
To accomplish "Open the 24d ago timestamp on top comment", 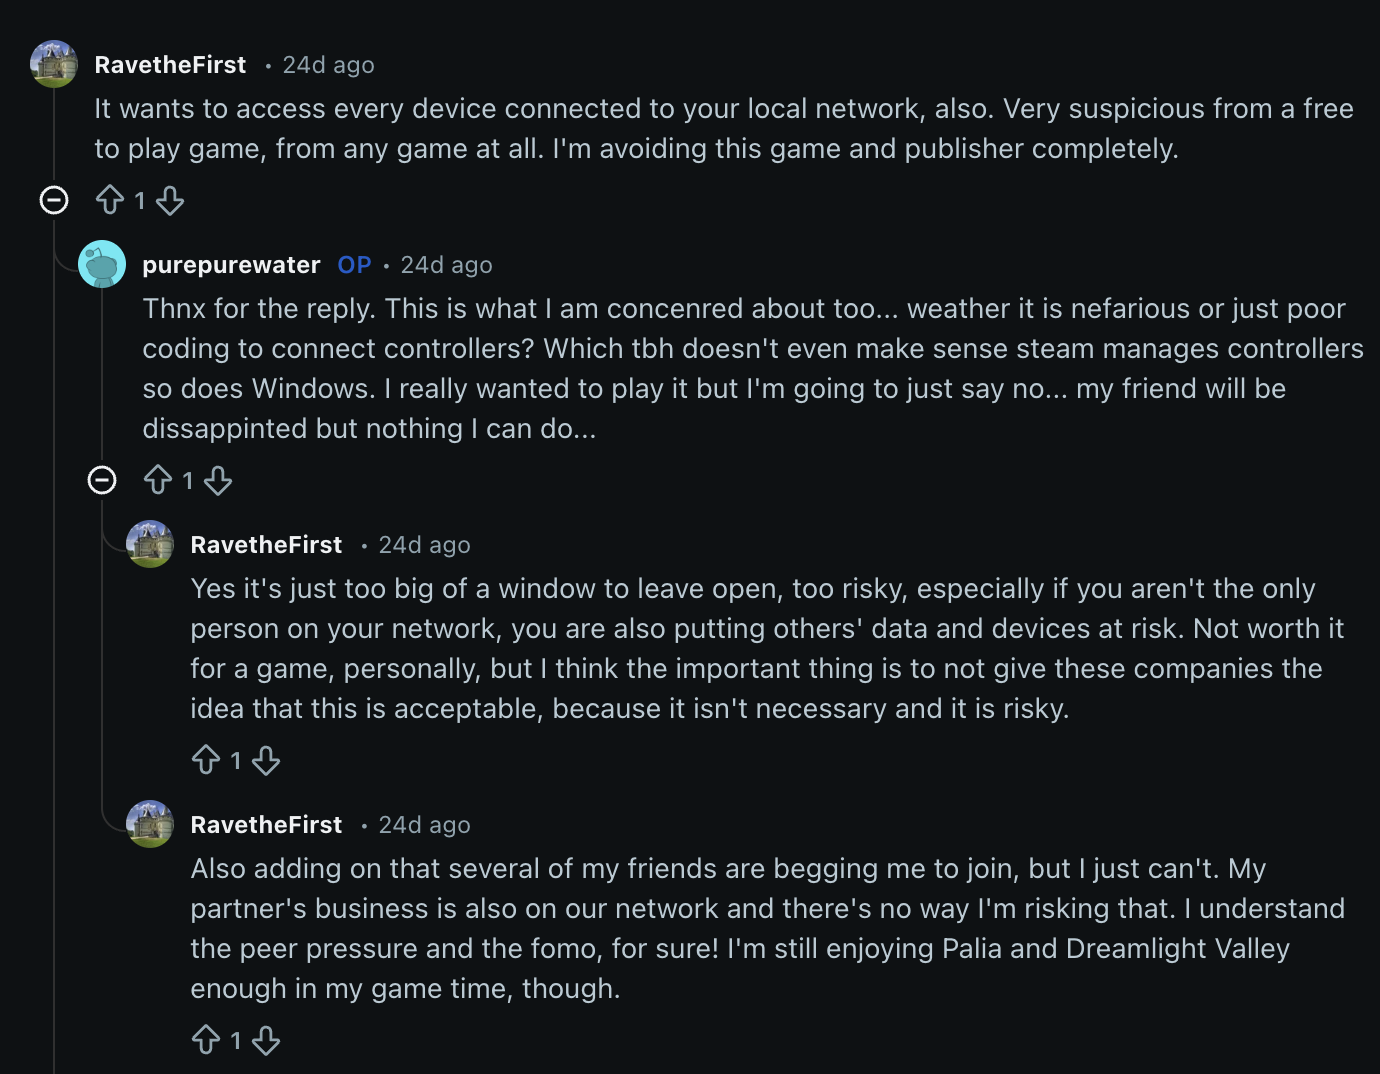I will 328,65.
